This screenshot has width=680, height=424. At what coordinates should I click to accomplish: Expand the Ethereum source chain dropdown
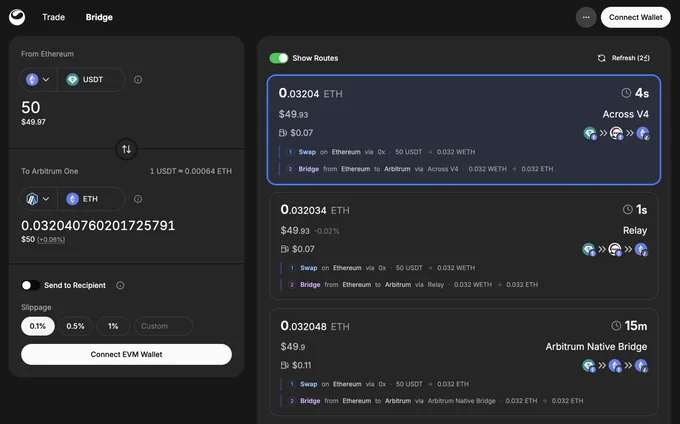38,80
